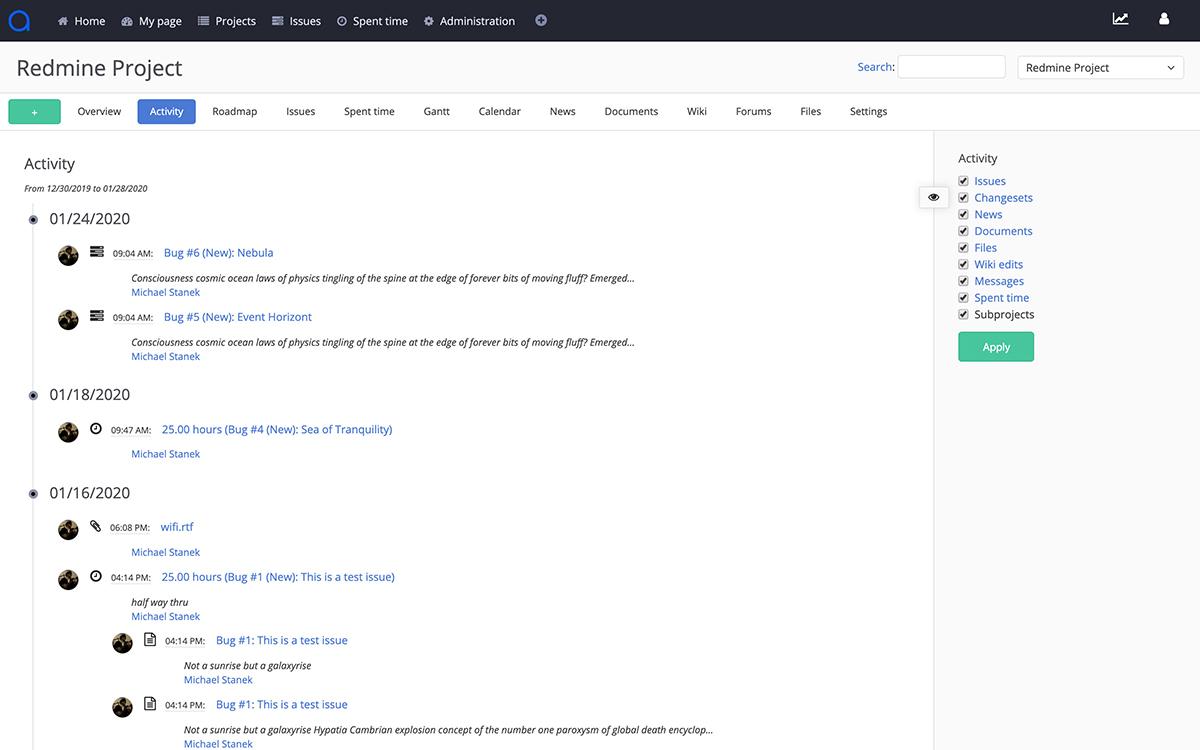Uncheck the Subprojects checkbox
Screen dimensions: 1200x750
964,314
